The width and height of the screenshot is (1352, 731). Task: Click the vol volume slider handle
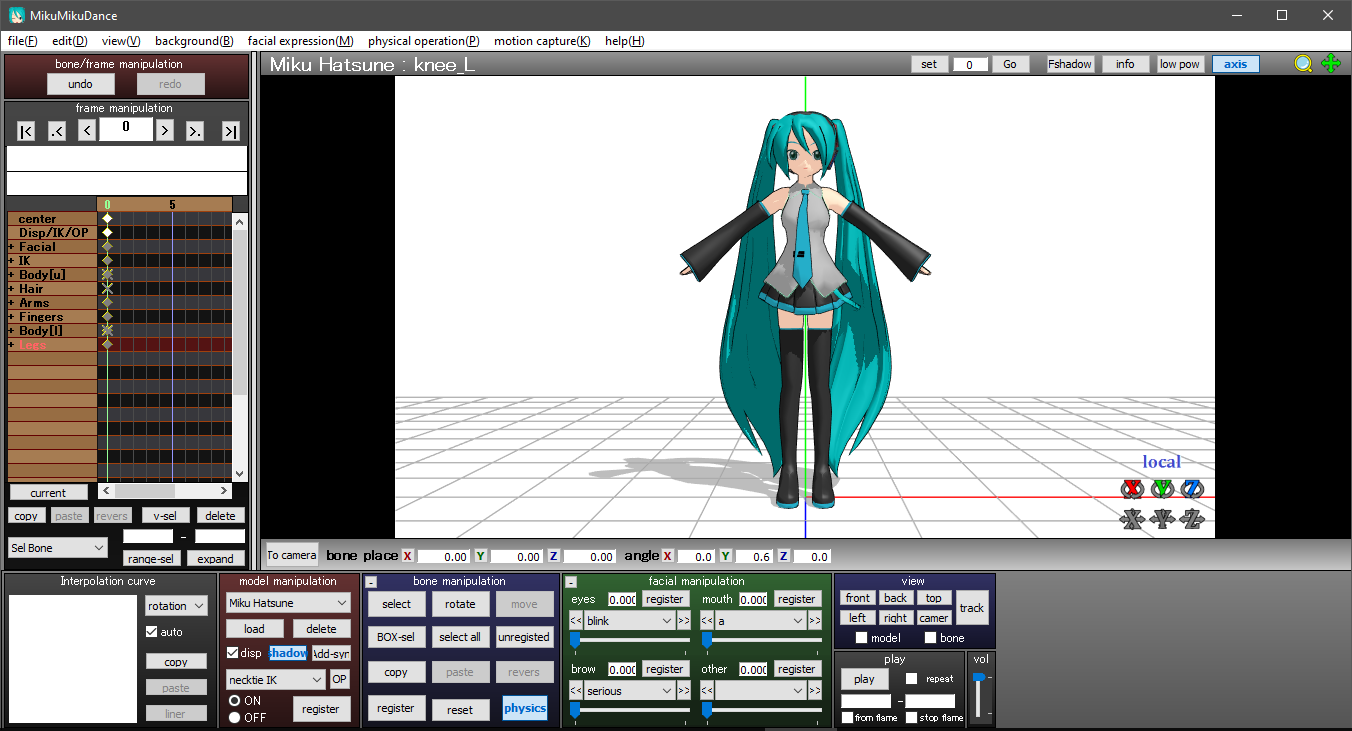pyautogui.click(x=979, y=678)
